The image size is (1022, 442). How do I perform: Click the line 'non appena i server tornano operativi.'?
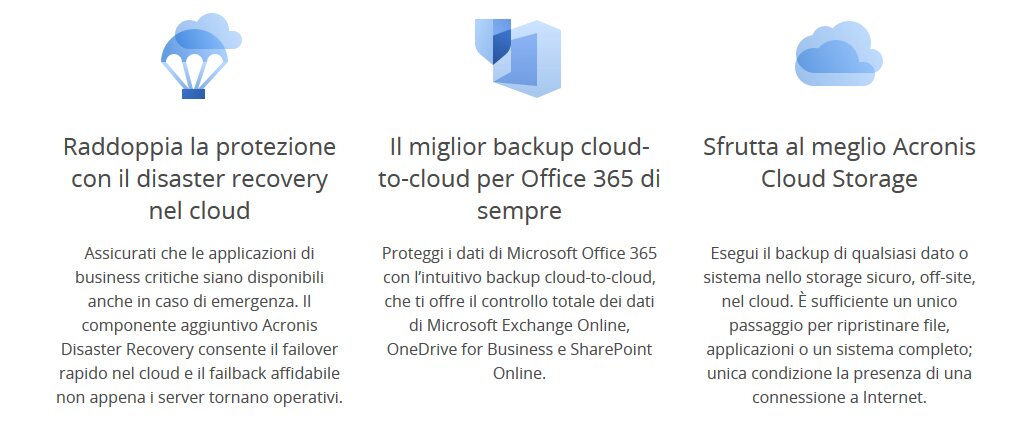pyautogui.click(x=199, y=398)
